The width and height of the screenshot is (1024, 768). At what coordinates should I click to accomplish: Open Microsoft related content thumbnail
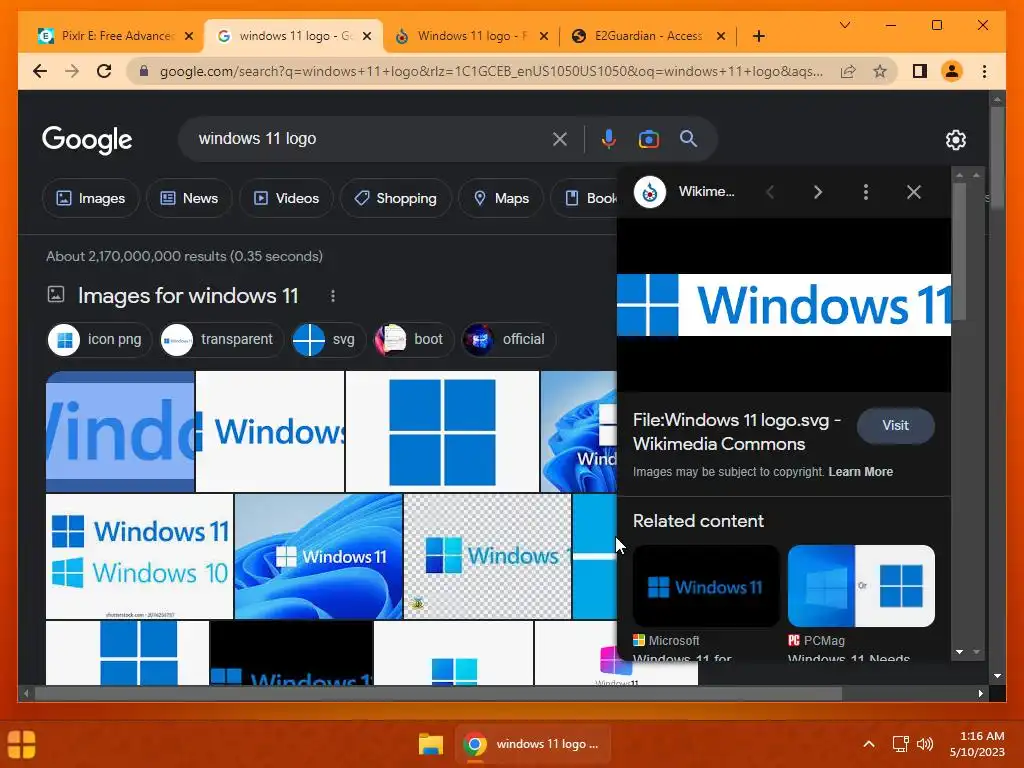pyautogui.click(x=706, y=586)
